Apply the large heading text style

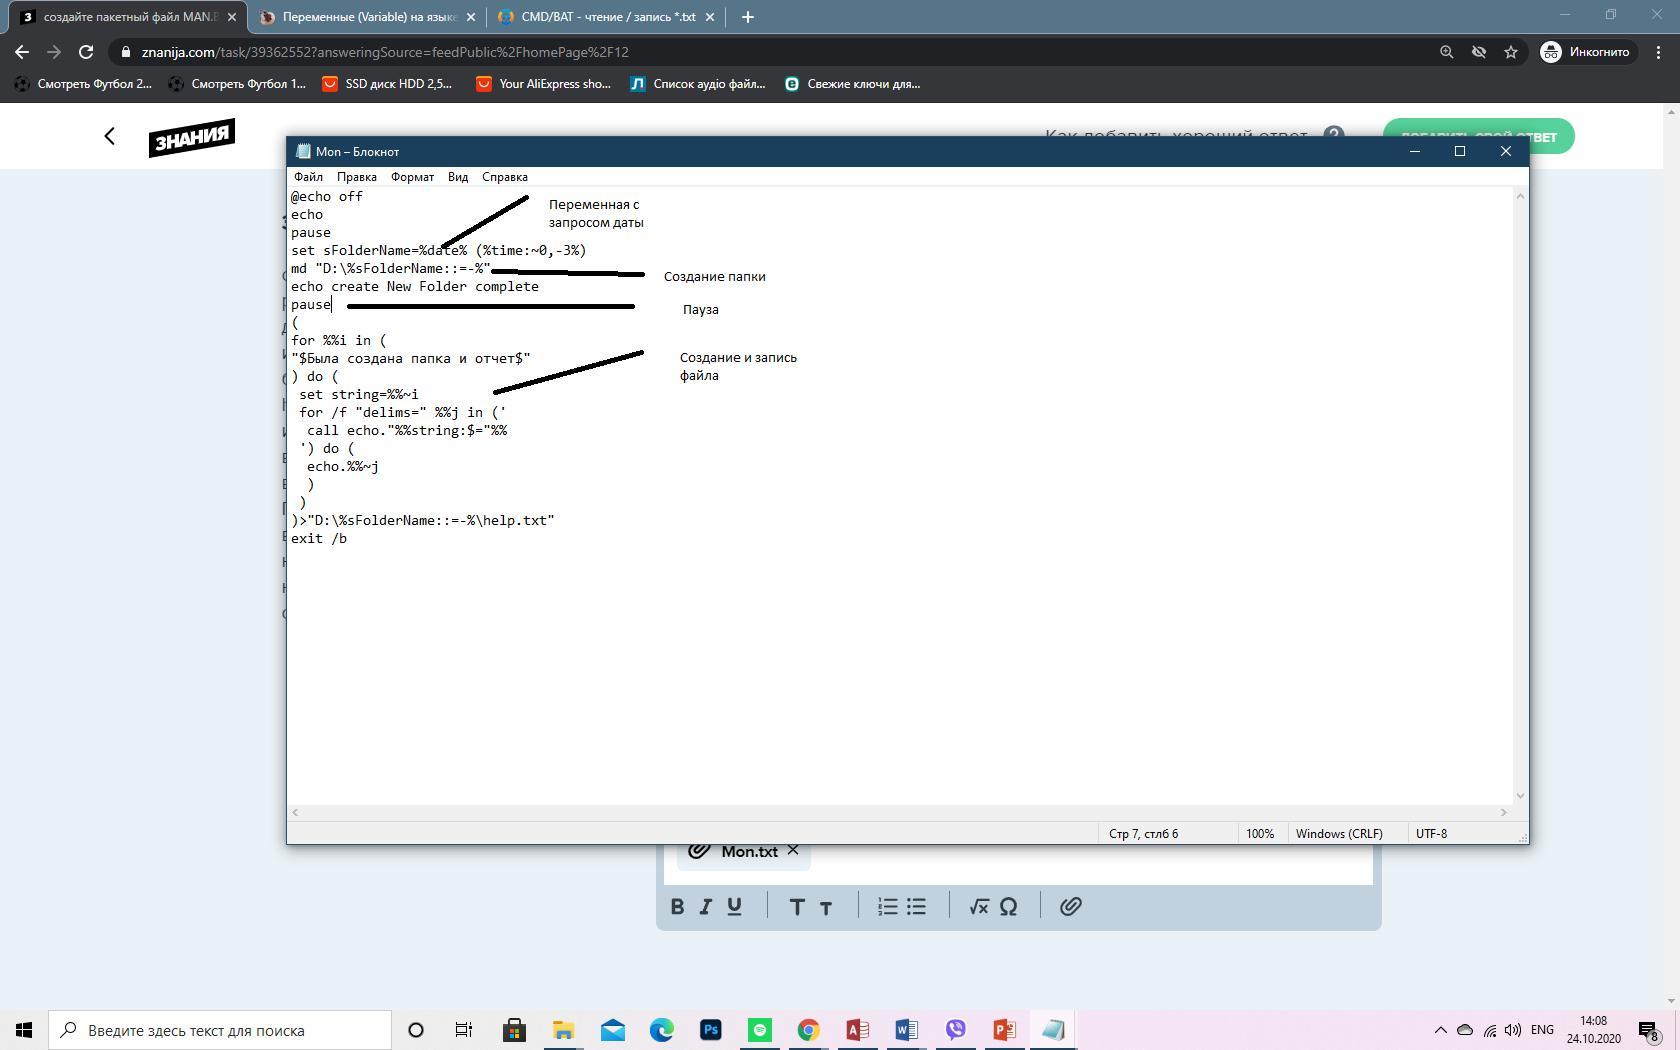pyautogui.click(x=797, y=907)
